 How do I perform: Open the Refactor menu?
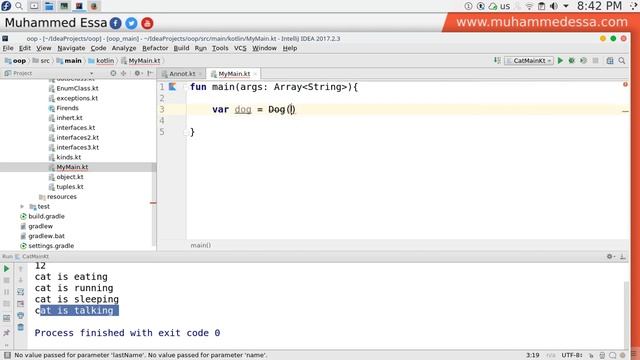click(x=155, y=48)
